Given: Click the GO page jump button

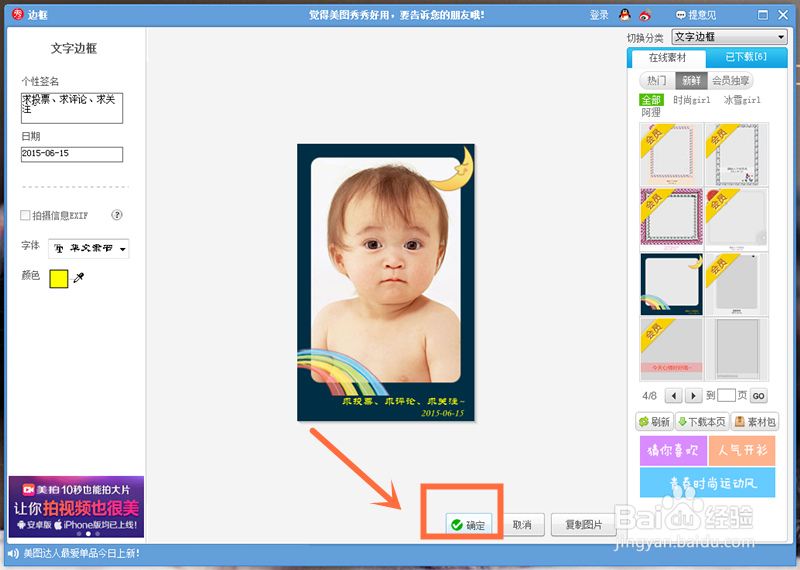Looking at the screenshot, I should pyautogui.click(x=758, y=395).
